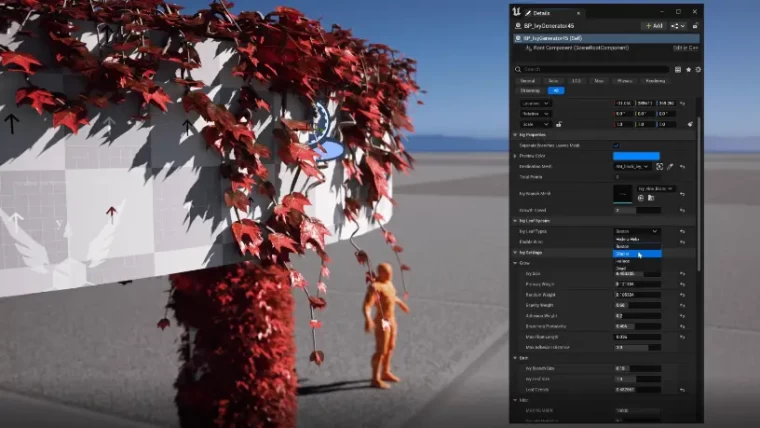Reset Random Weight to default
760x428 pixels.
[x=682, y=295]
